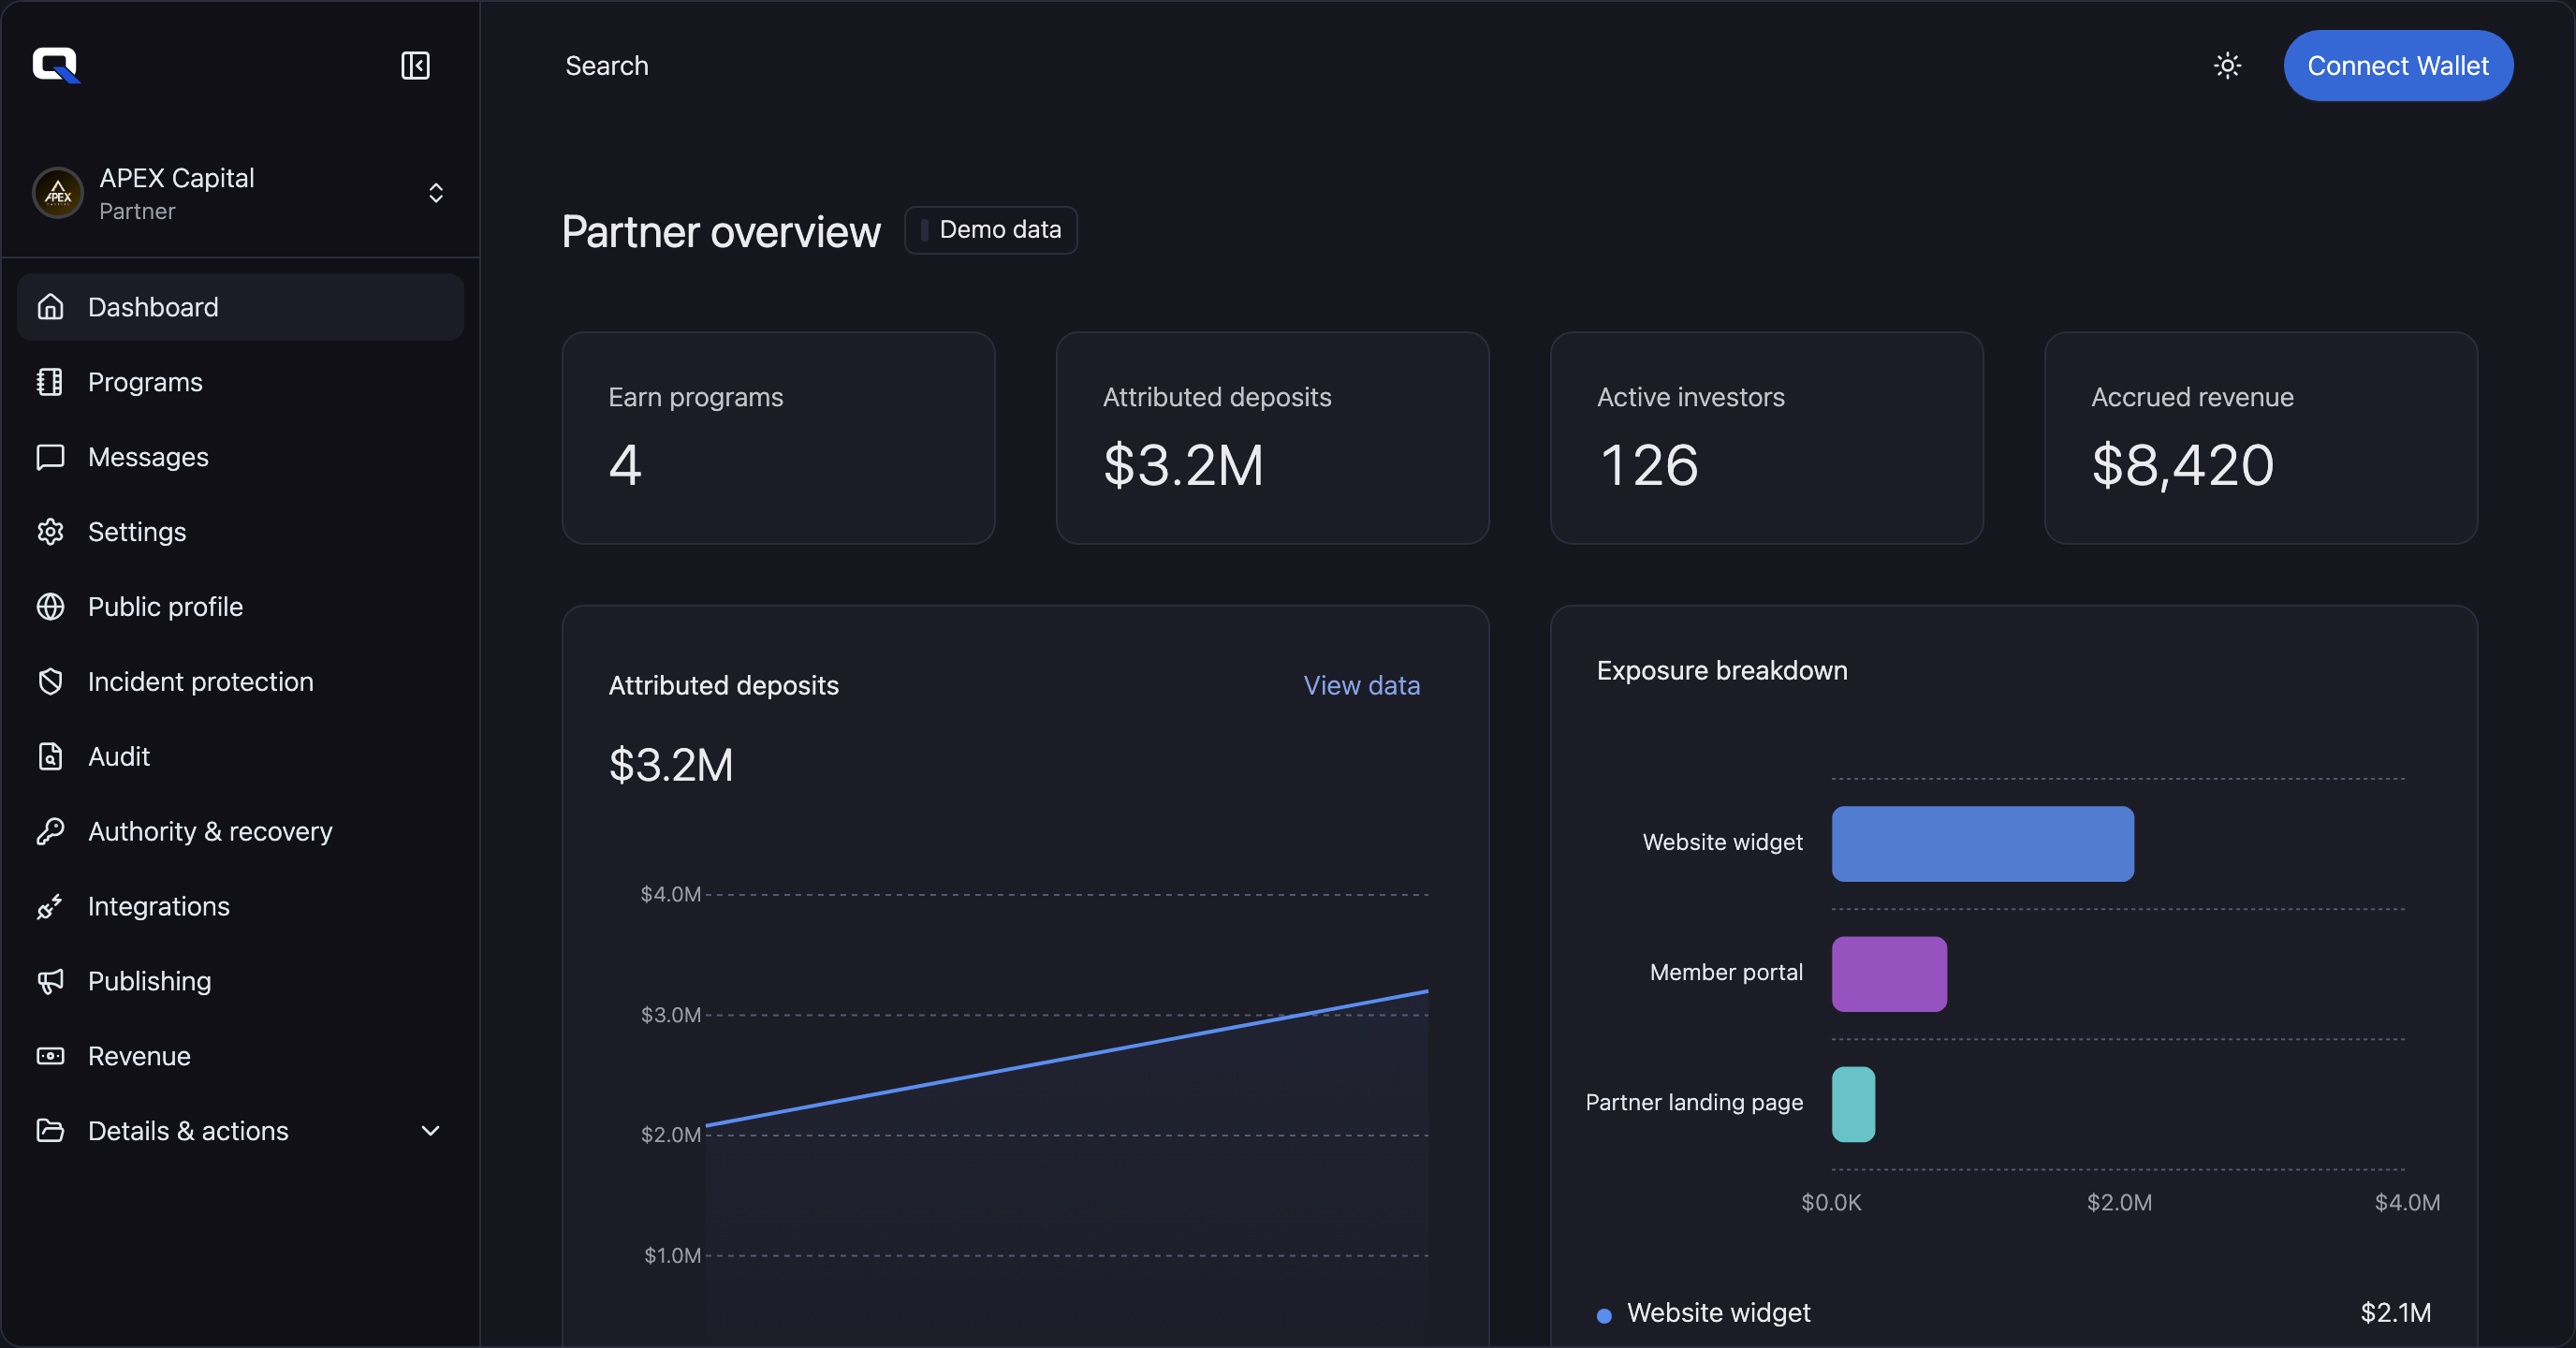2576x1348 pixels.
Task: Click the Revenue banknote icon
Action: [x=50, y=1057]
